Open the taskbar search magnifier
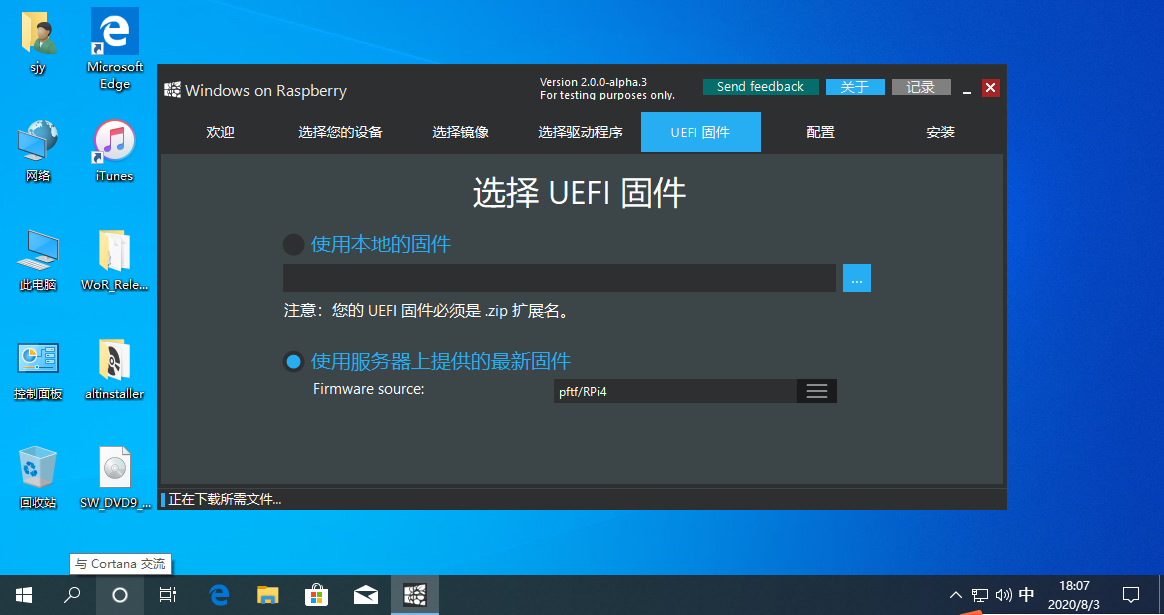 pyautogui.click(x=72, y=595)
